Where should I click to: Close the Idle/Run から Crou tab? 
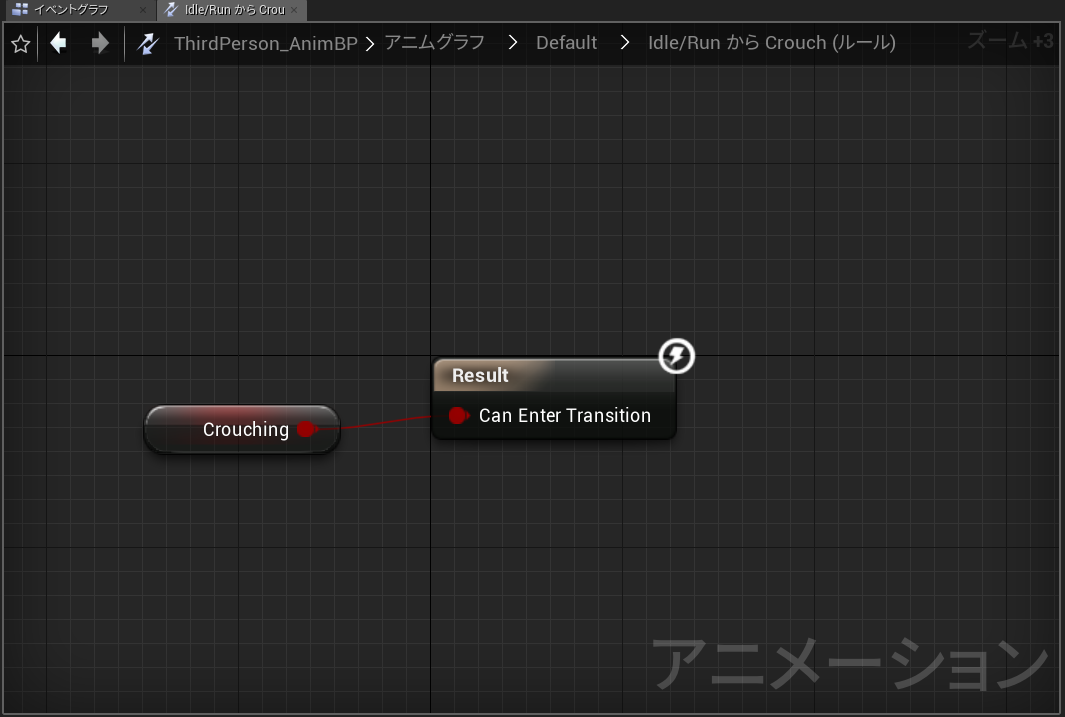294,10
